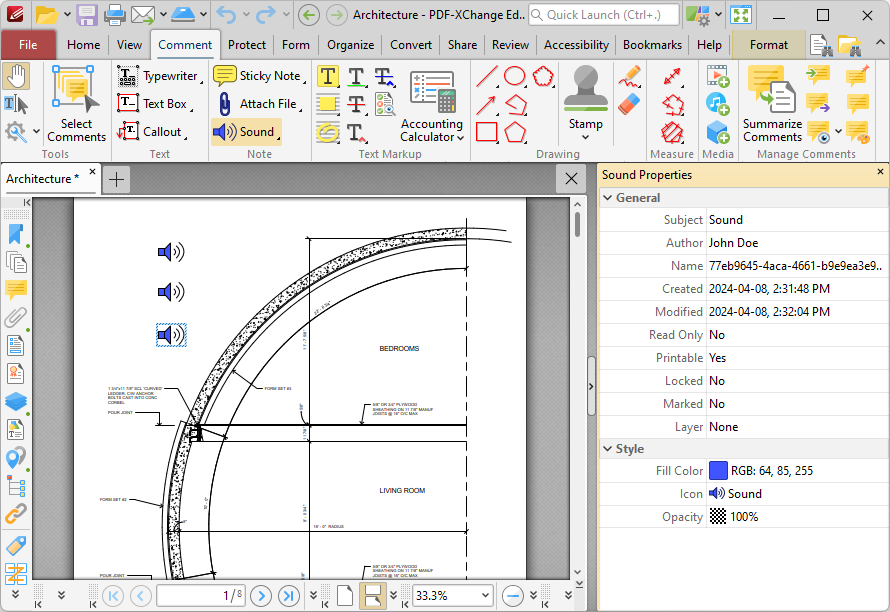Open the Layers pane icon

[15, 401]
